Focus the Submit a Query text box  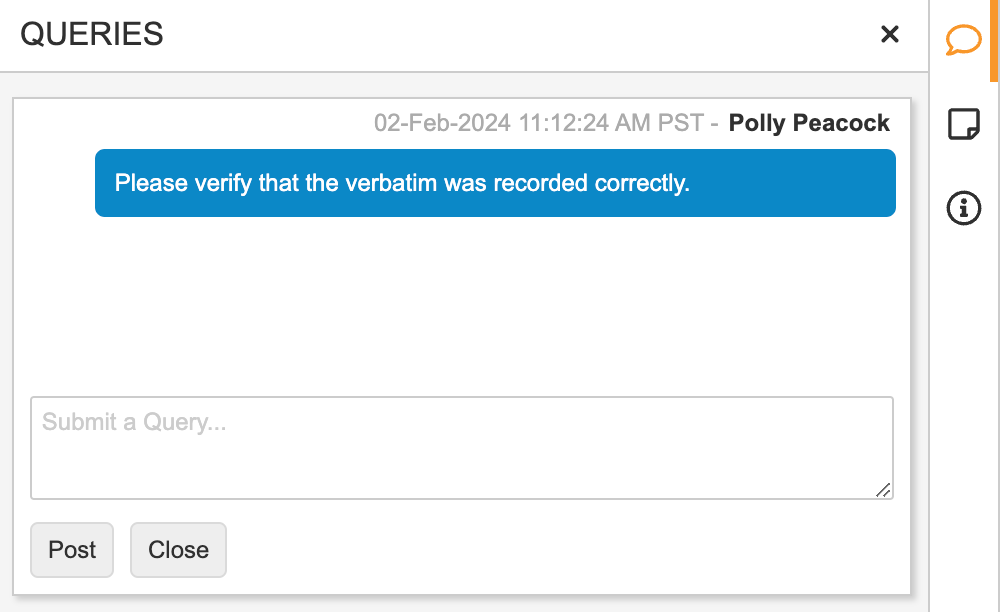pos(461,447)
